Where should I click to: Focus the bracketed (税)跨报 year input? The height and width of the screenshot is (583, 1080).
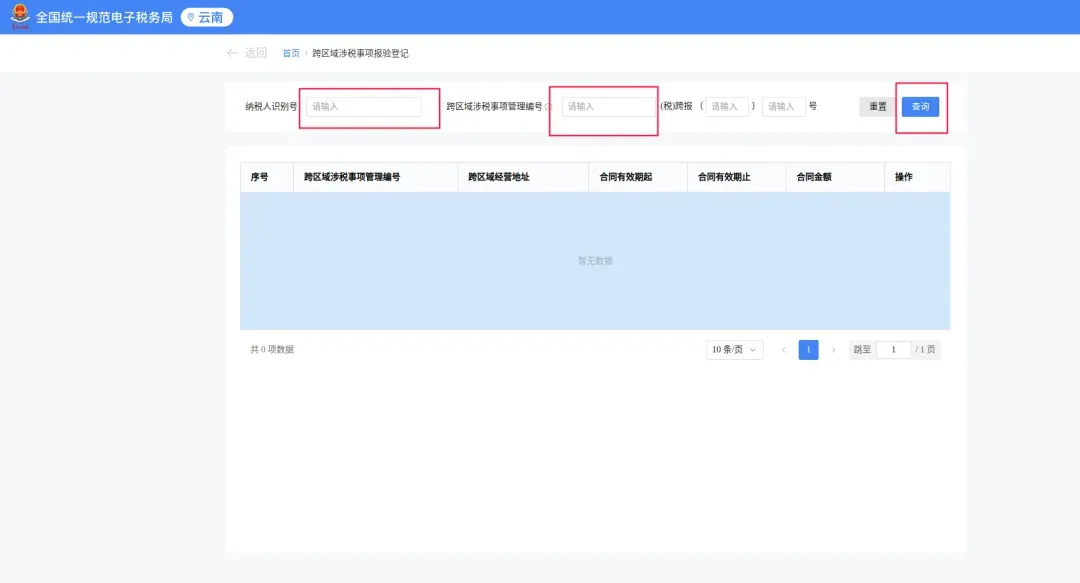pos(727,107)
